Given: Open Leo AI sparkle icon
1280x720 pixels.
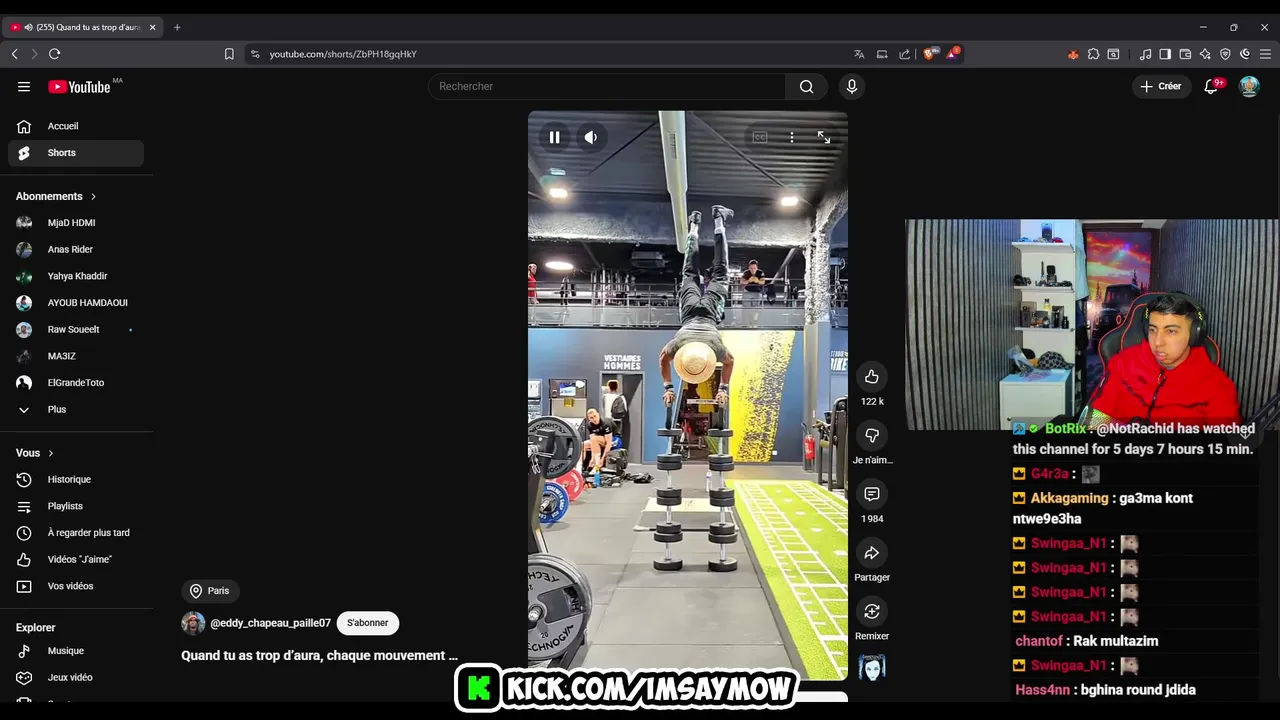Looking at the screenshot, I should pos(1205,54).
